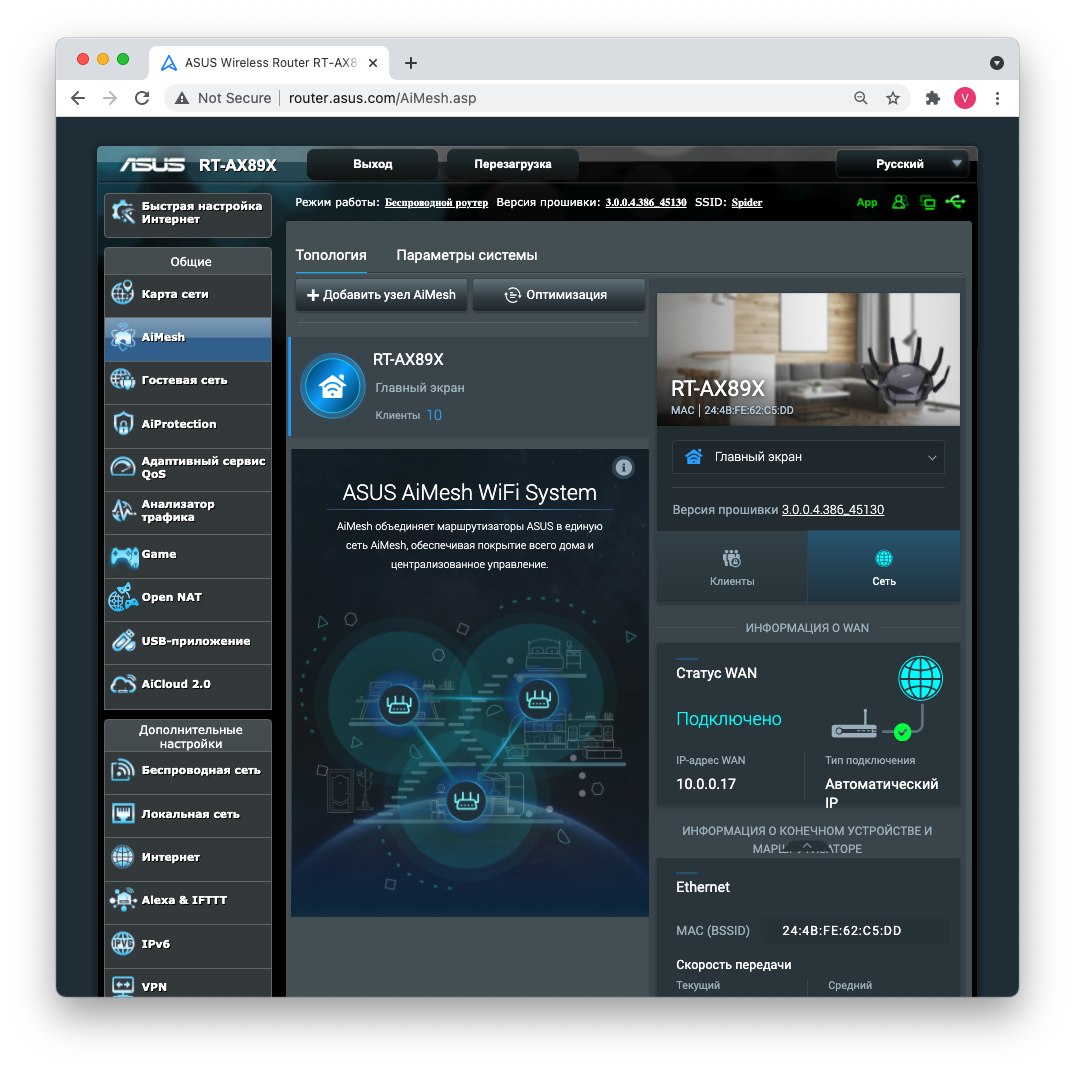The width and height of the screenshot is (1075, 1071).
Task: Open VPN settings in sidebar
Action: (x=188, y=985)
